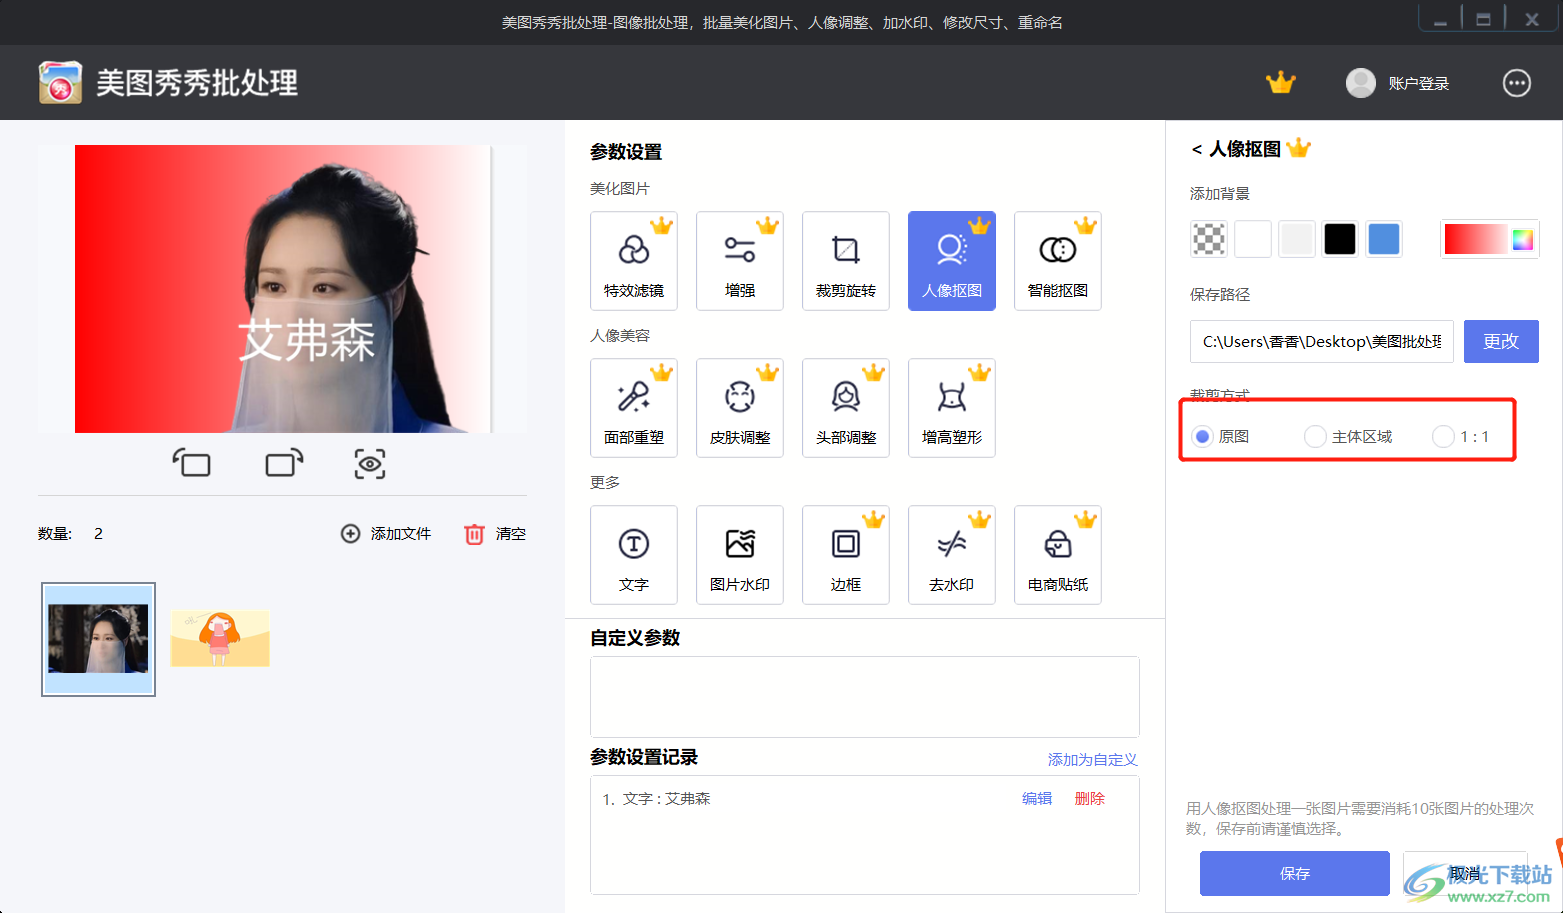
Task: Choose the transparent checkered background swatch
Action: tap(1210, 239)
